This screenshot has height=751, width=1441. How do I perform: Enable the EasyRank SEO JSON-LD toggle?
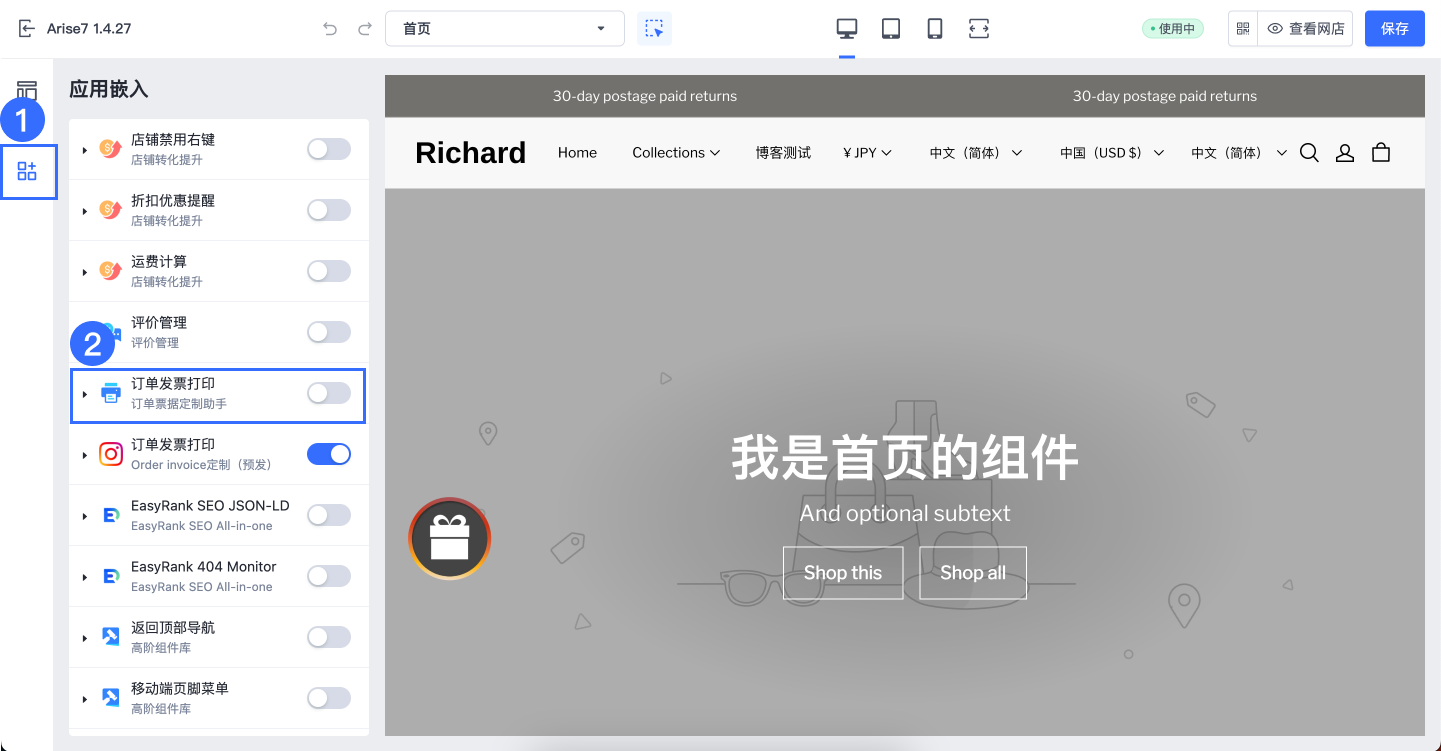[x=329, y=515]
